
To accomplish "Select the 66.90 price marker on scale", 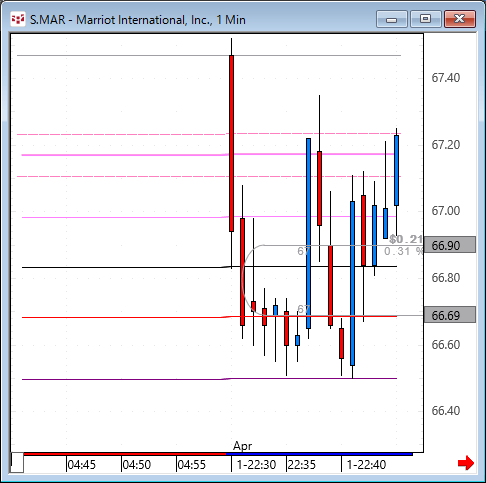I will [x=449, y=245].
